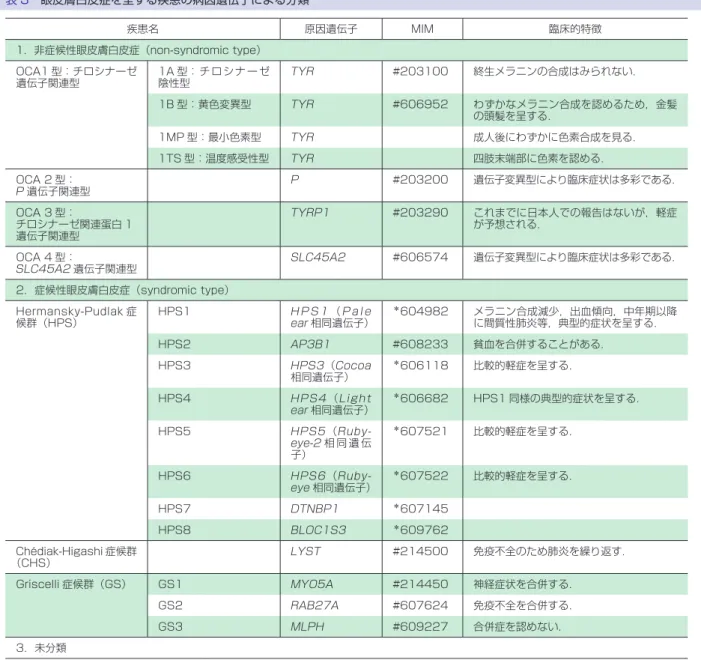Click the 3. 未分類 section heading

pyautogui.click(x=346, y=648)
